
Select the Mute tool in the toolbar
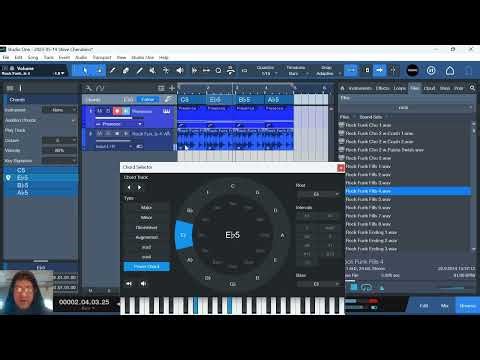point(153,70)
